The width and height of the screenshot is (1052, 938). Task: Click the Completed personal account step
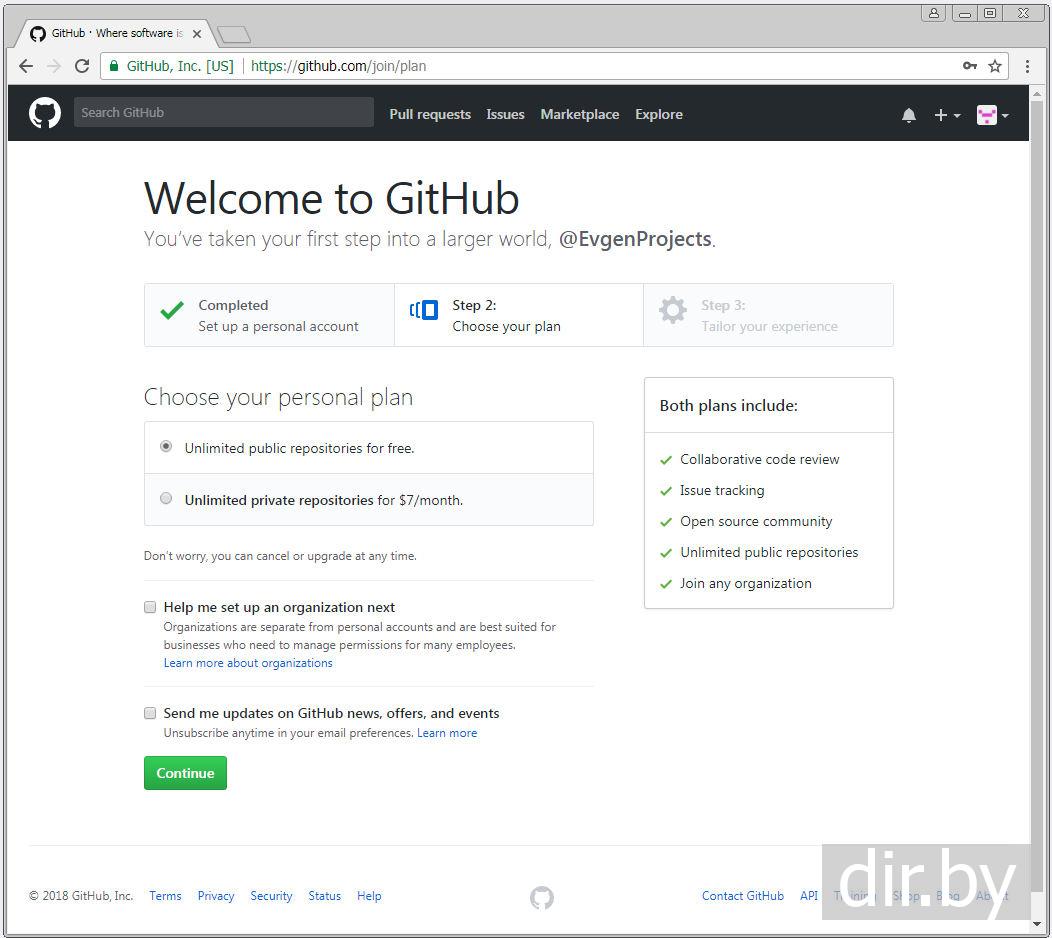tap(269, 315)
